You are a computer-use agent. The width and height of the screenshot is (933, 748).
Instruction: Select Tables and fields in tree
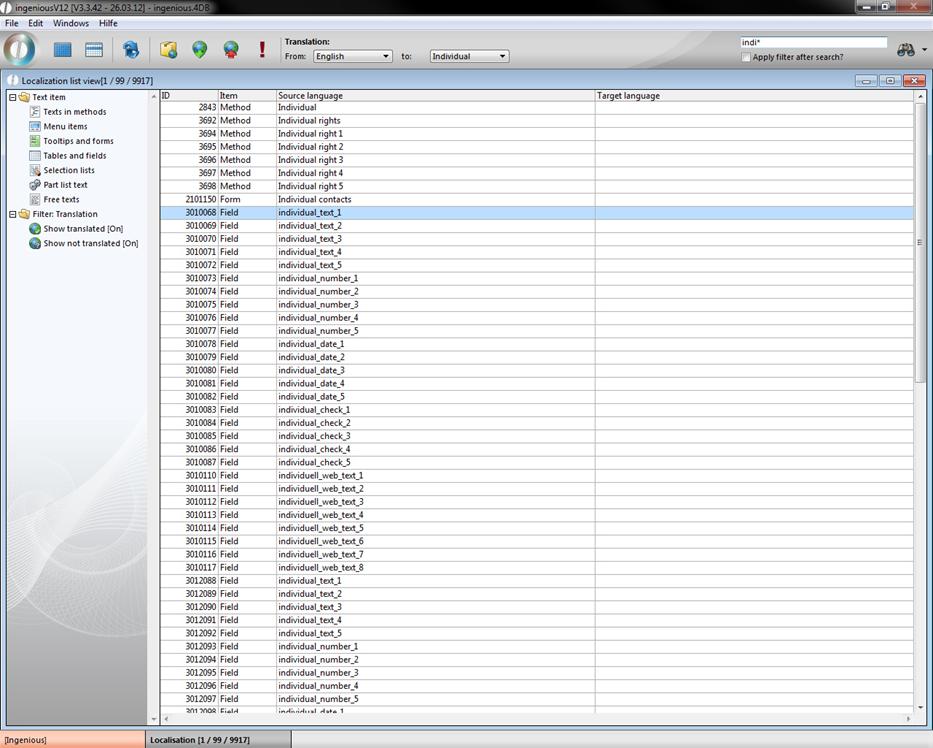pyautogui.click(x=74, y=156)
